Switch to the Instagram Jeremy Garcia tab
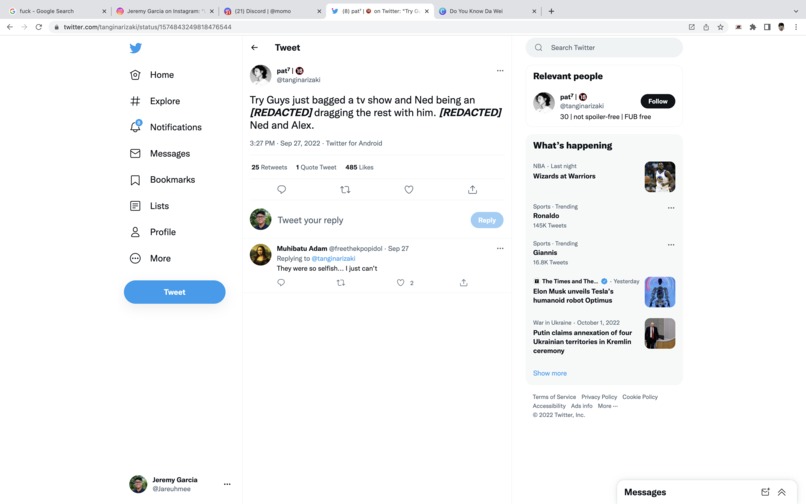The height and width of the screenshot is (504, 806). (164, 11)
